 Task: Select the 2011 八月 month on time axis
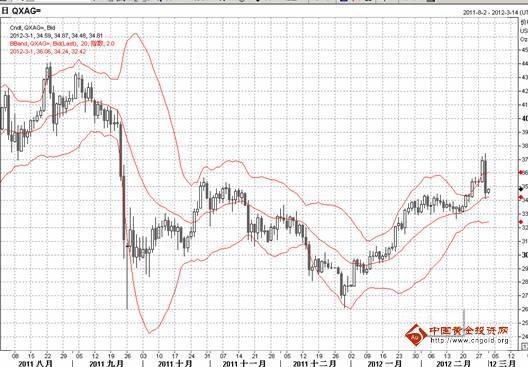35,363
